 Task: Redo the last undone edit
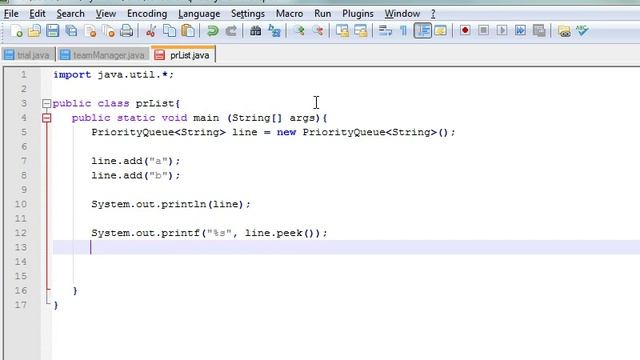click(x=231, y=31)
